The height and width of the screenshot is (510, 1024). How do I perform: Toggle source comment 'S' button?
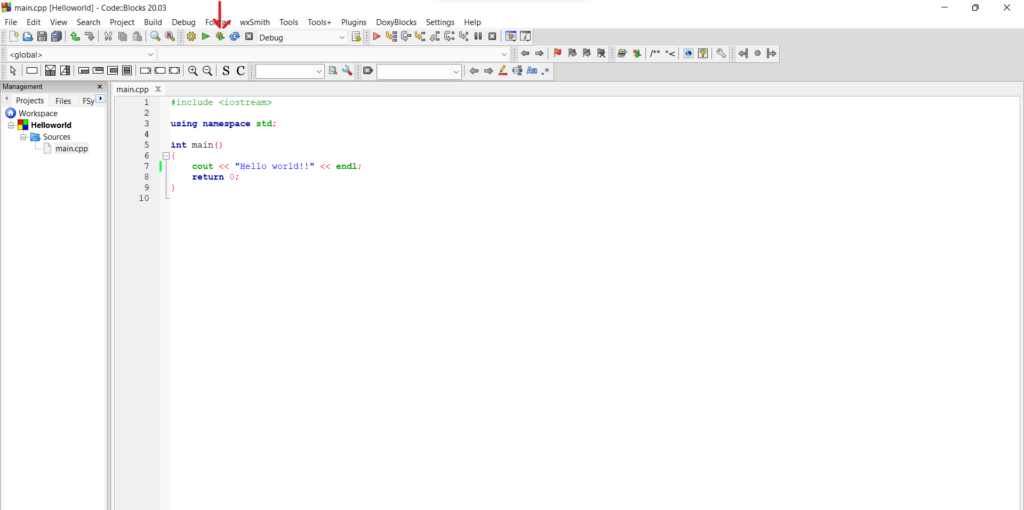coord(226,71)
